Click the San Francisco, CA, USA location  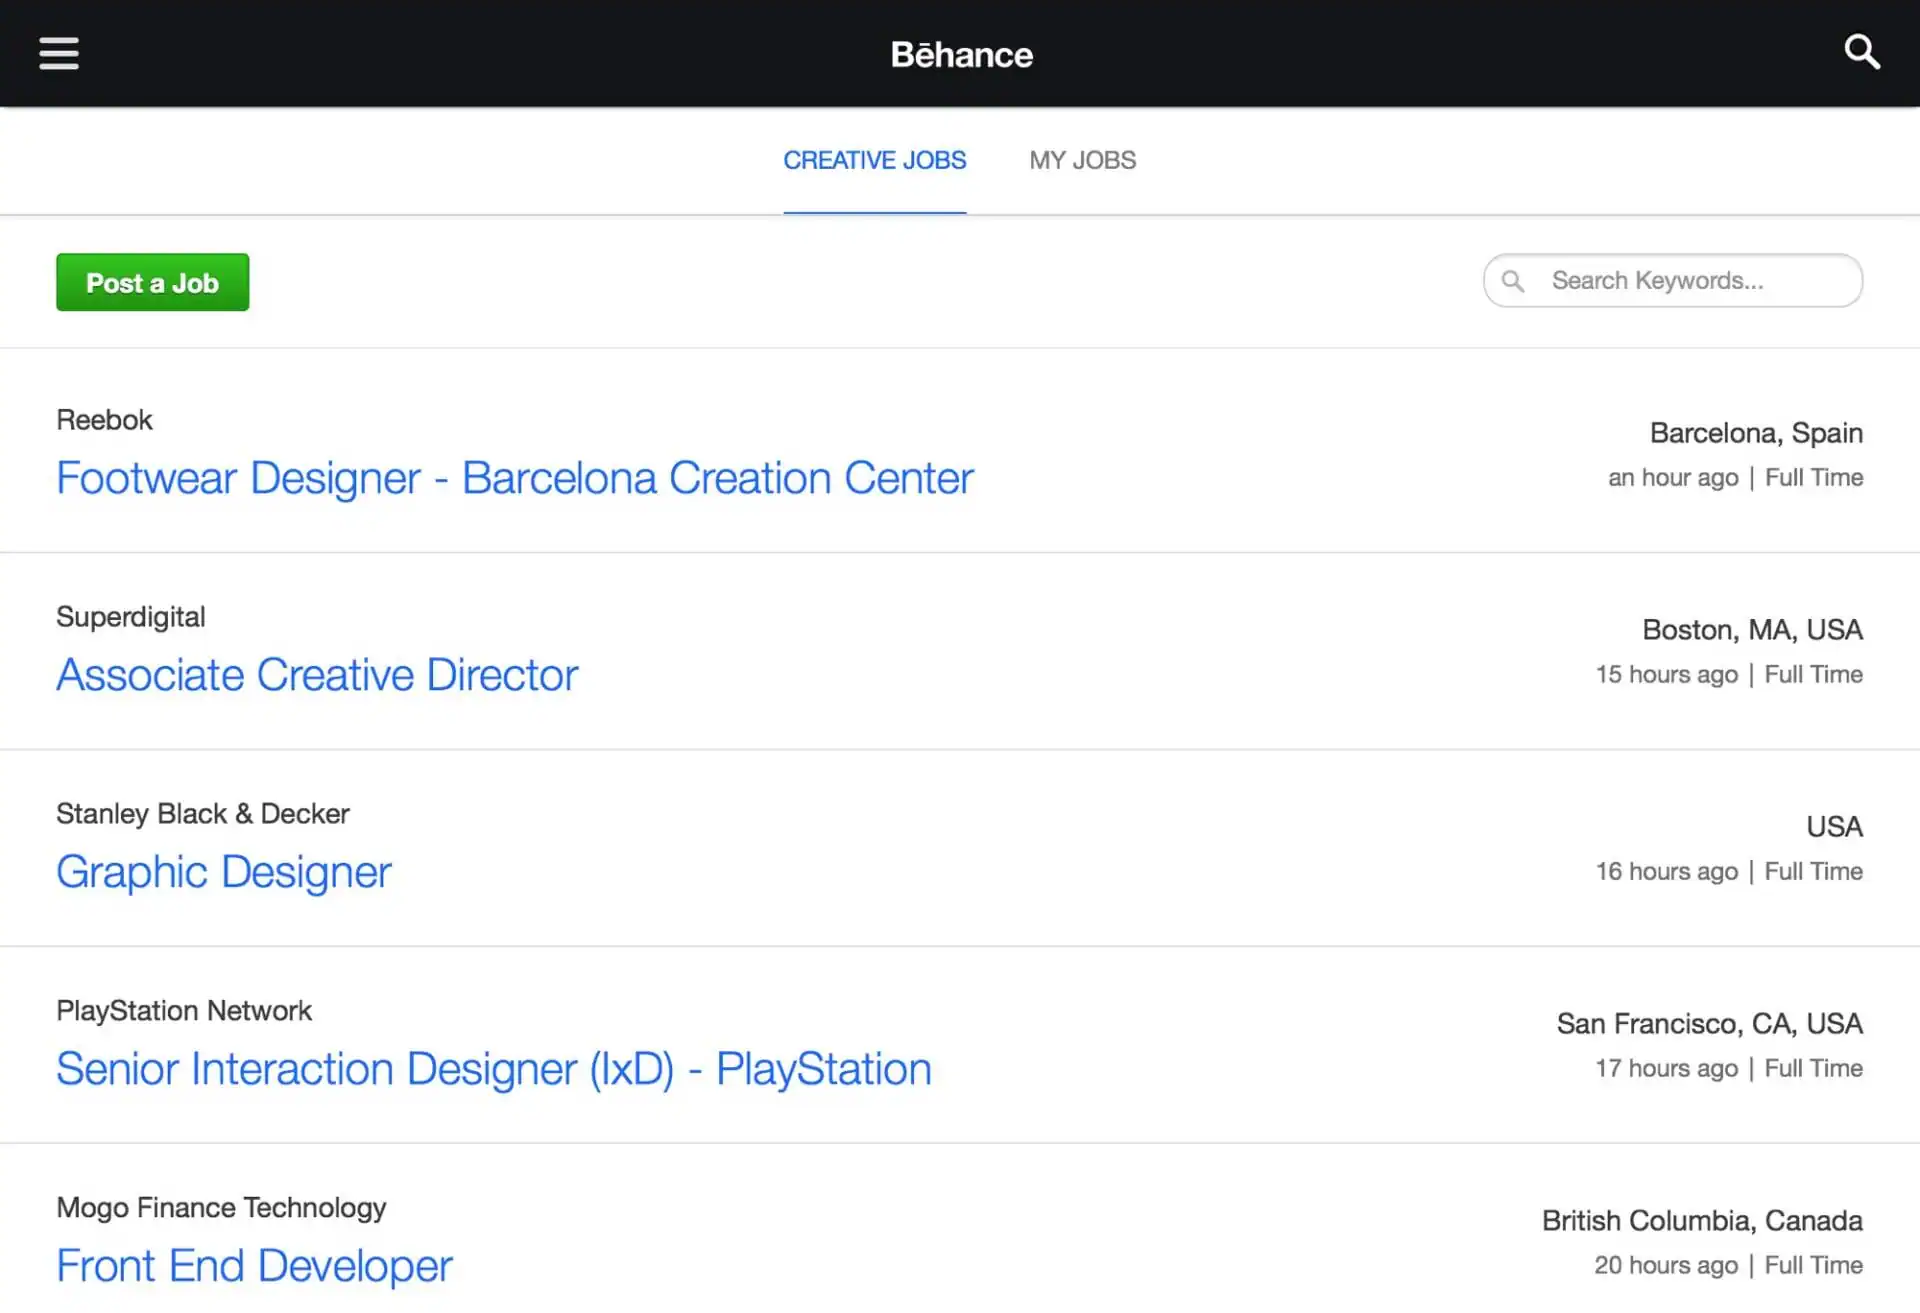[1709, 1024]
